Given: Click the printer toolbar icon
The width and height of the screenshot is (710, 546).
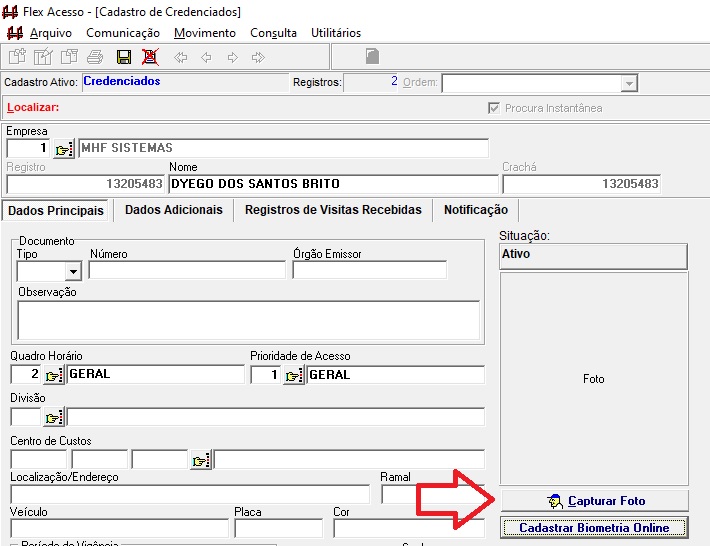Looking at the screenshot, I should [x=96, y=57].
